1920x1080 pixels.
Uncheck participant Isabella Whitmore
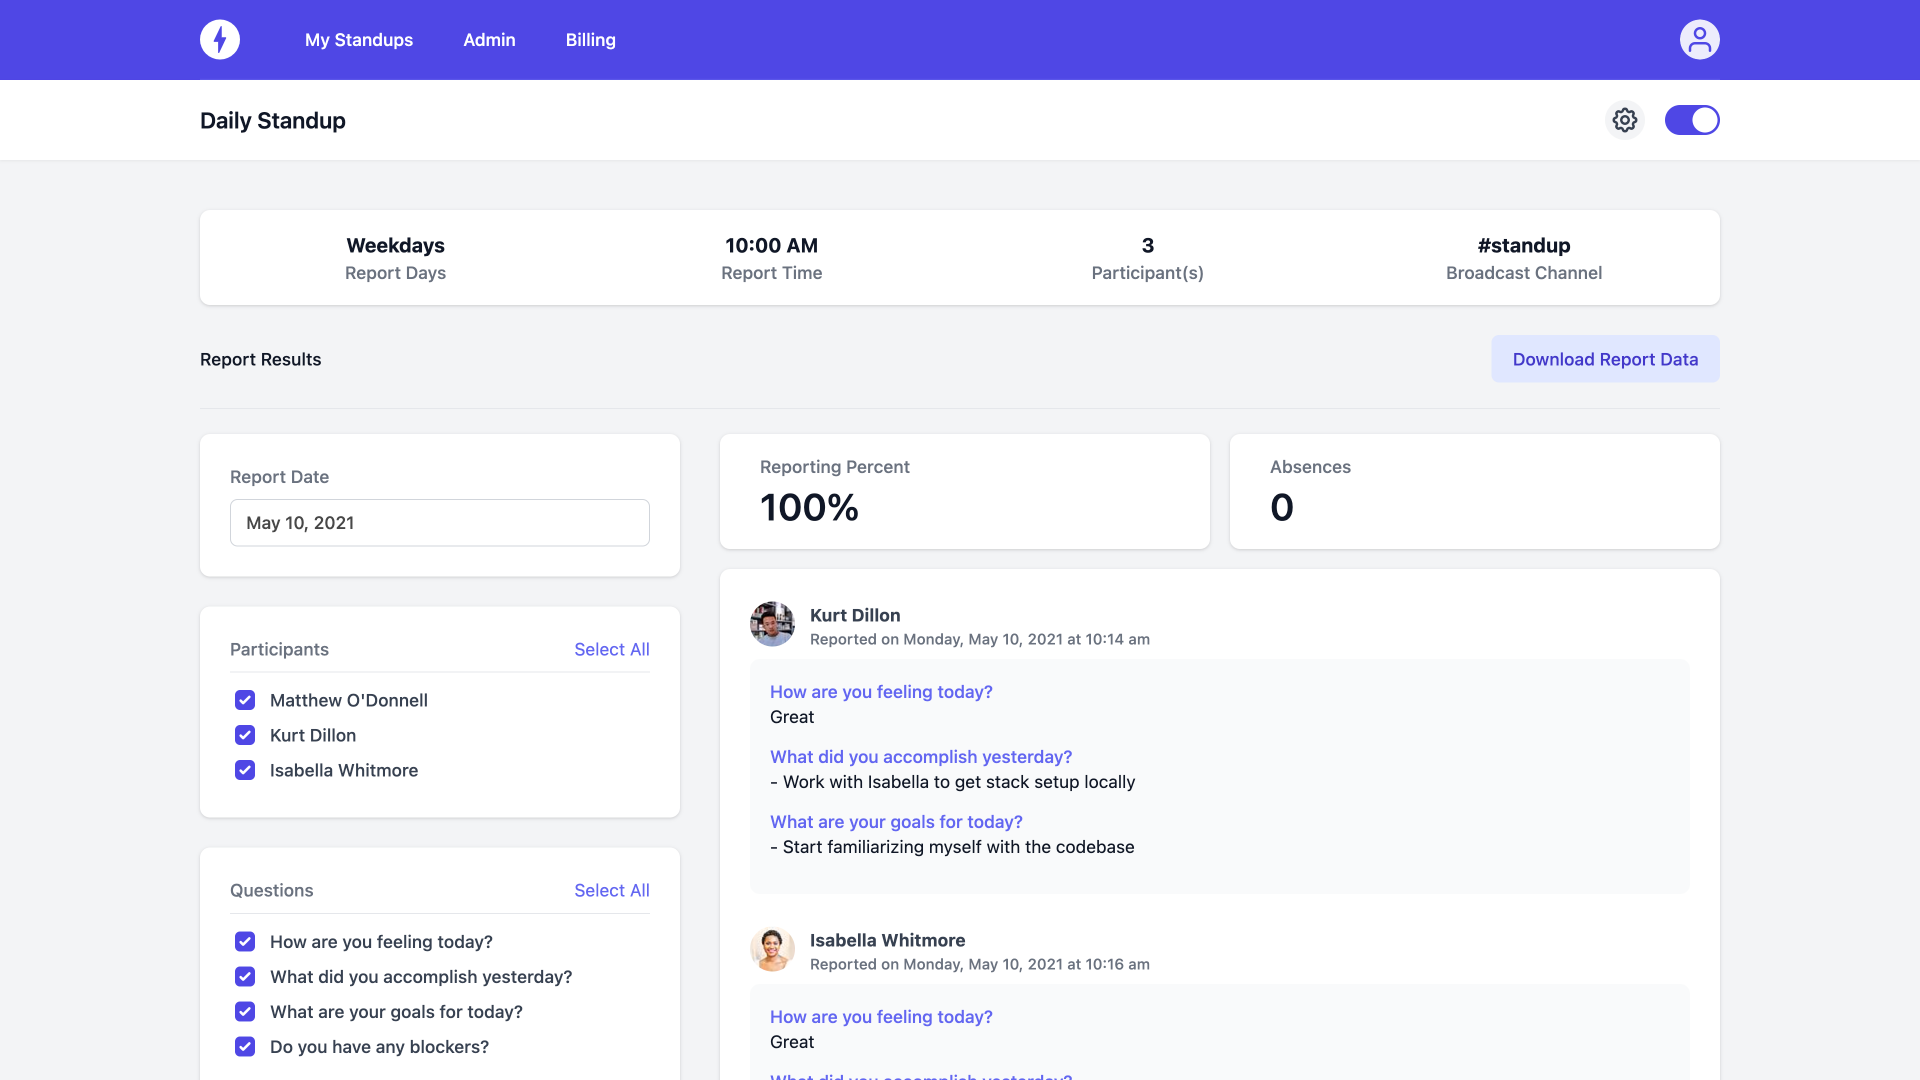245,770
